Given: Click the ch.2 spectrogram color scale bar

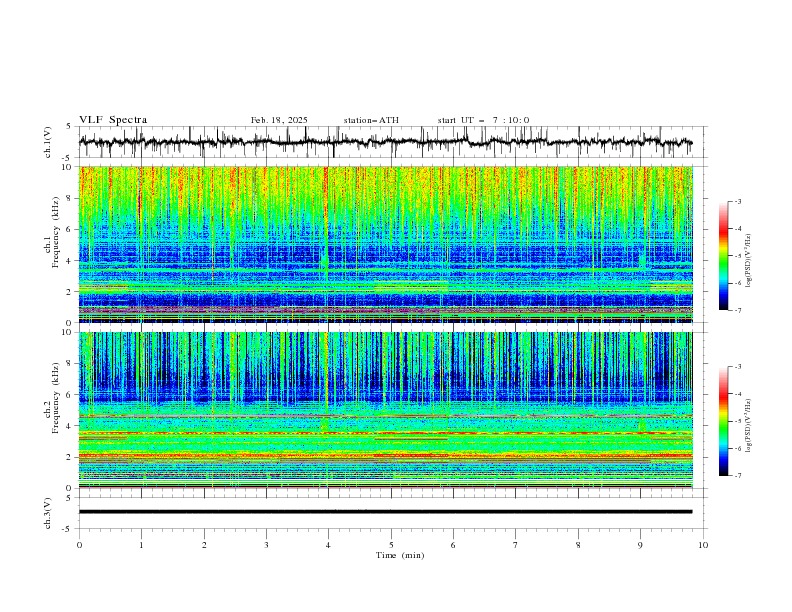Looking at the screenshot, I should pos(724,421).
